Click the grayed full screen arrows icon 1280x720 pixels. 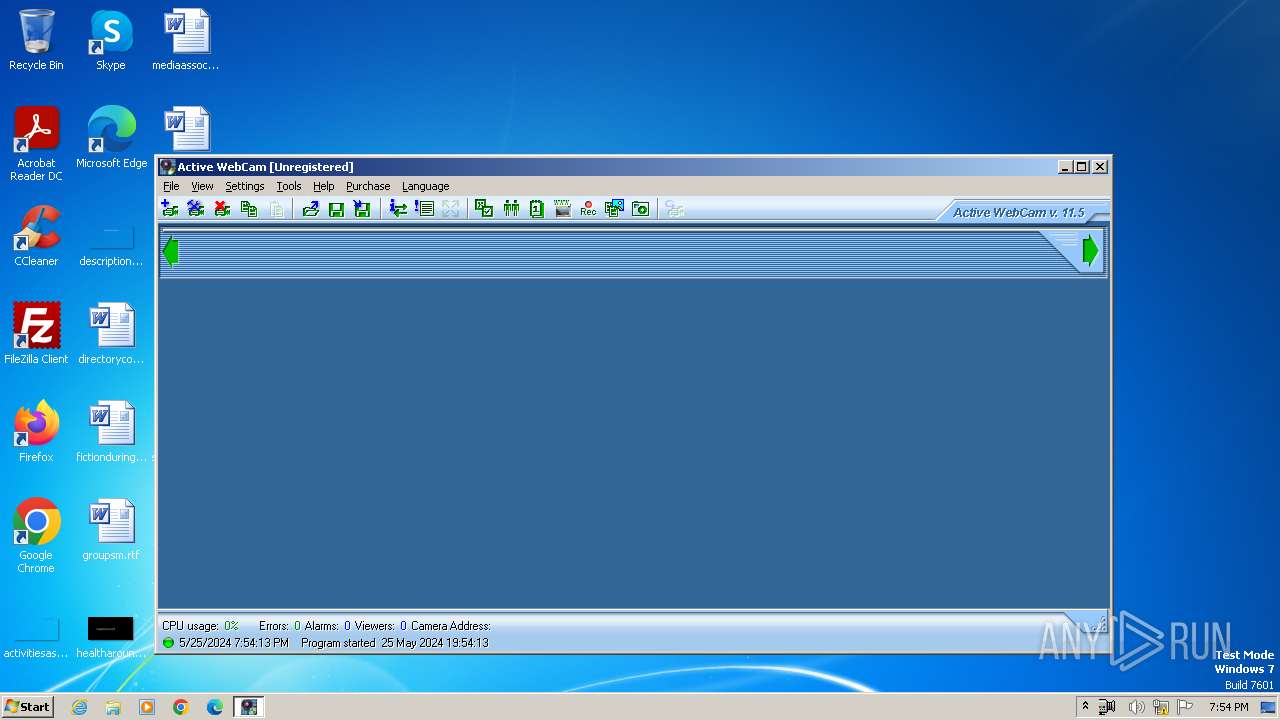tap(451, 208)
